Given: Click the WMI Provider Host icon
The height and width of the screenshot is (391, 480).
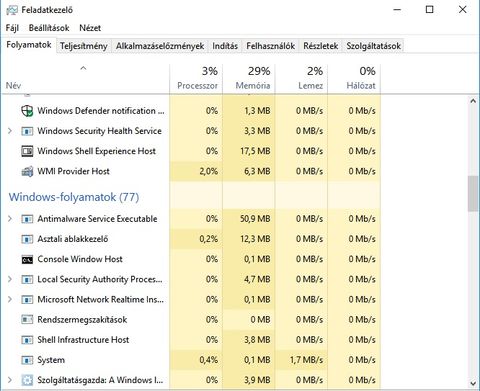Looking at the screenshot, I should click(27, 171).
